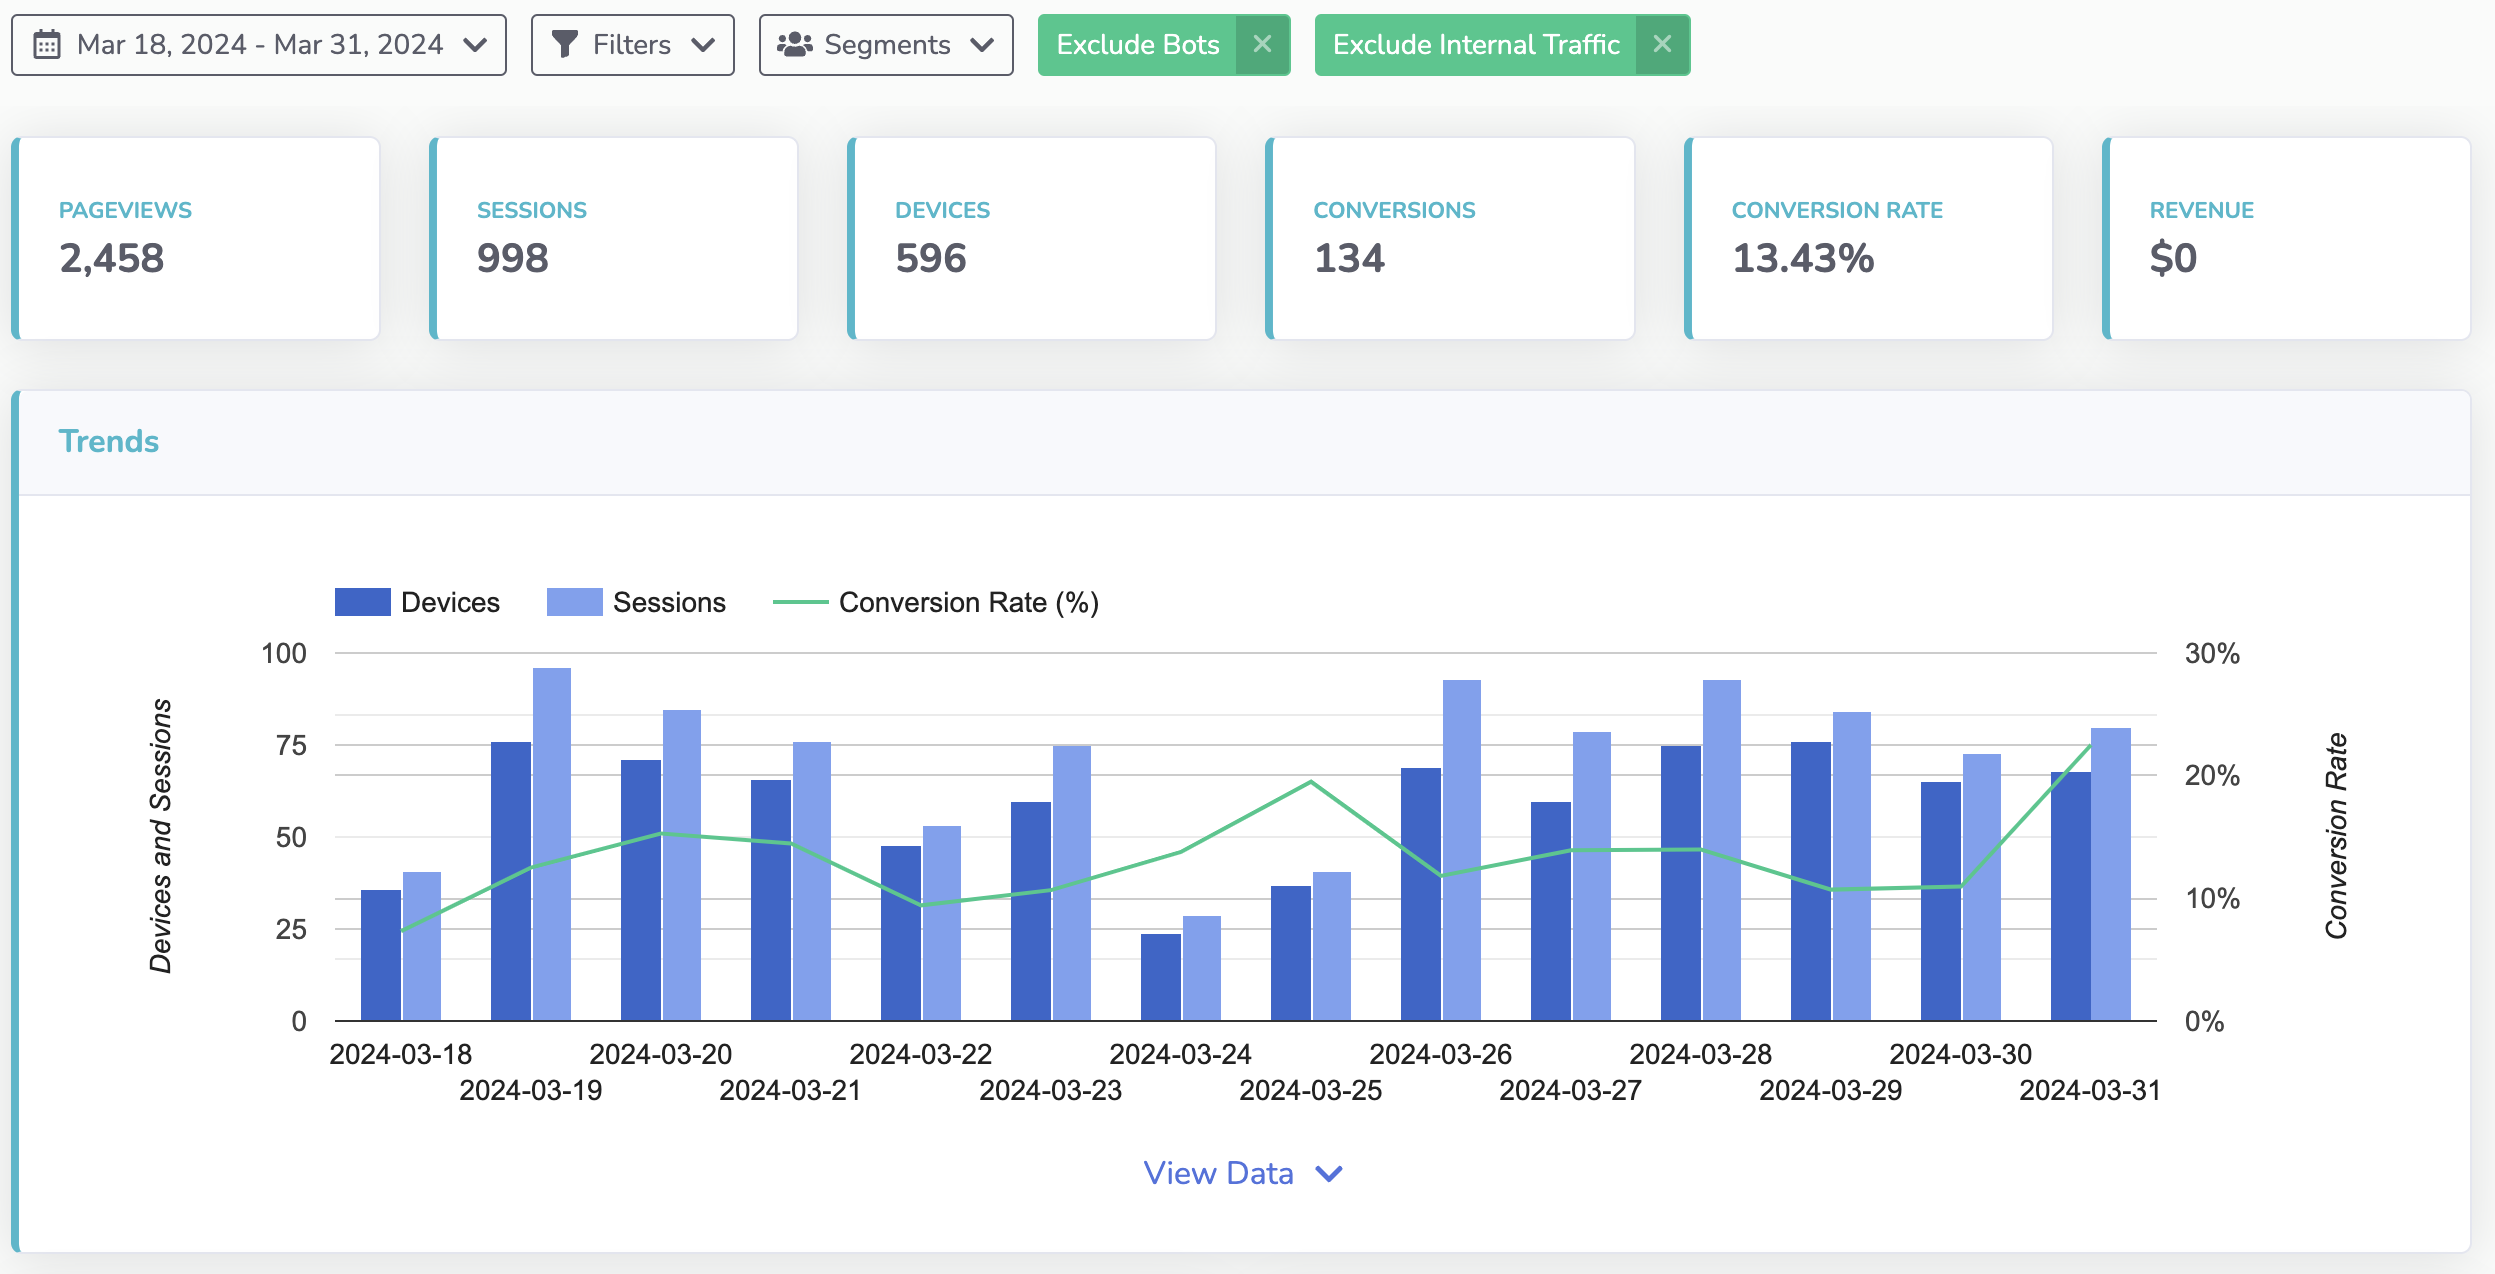This screenshot has height=1274, width=2495.
Task: Click the chevron next to View Data
Action: coord(1329,1173)
